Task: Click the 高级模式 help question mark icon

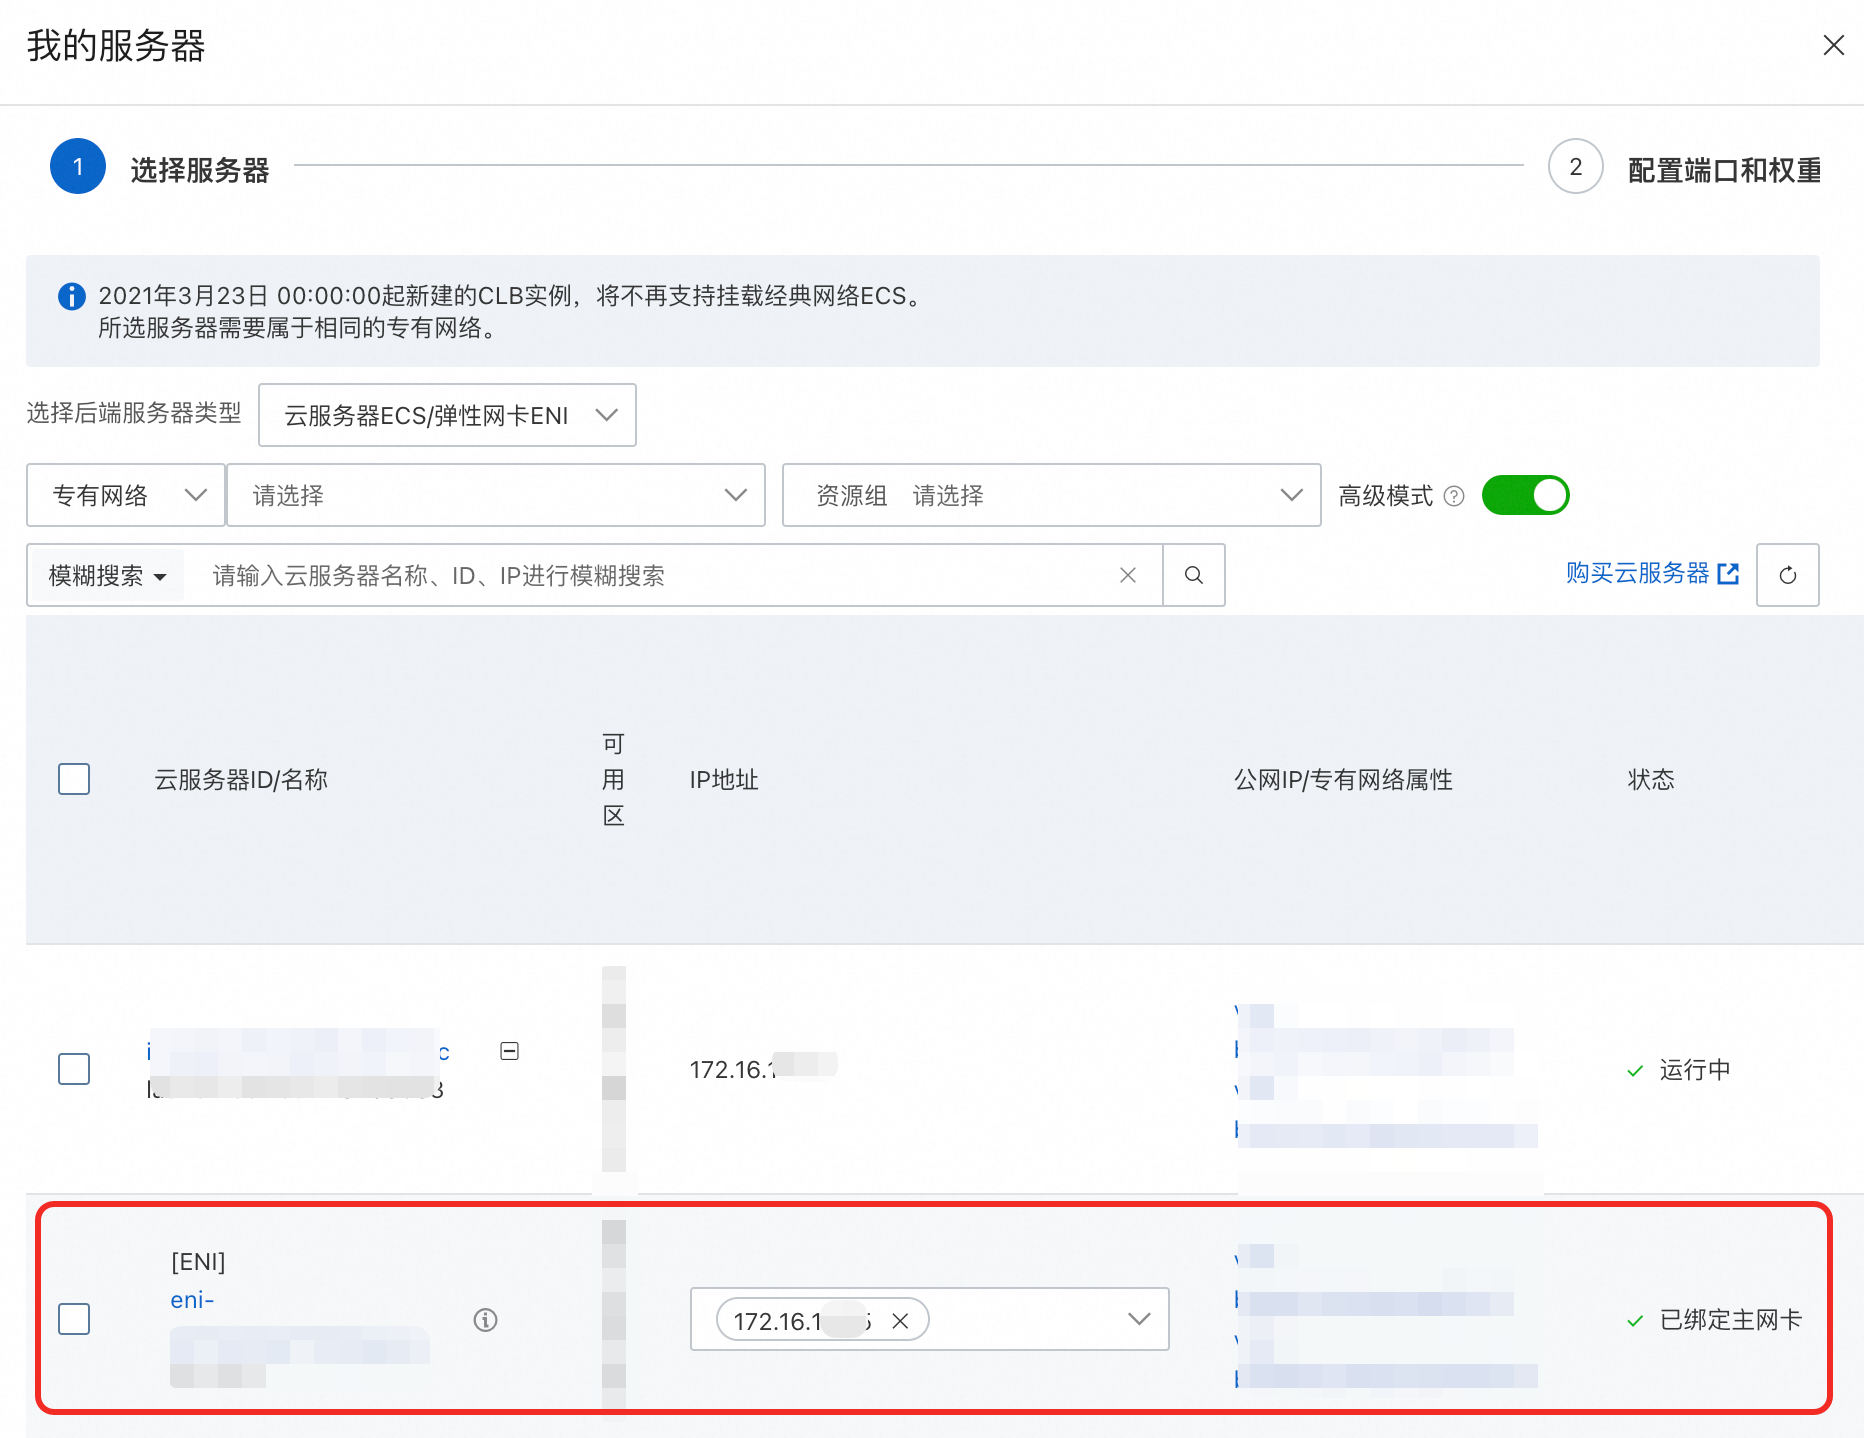Action: (1454, 496)
